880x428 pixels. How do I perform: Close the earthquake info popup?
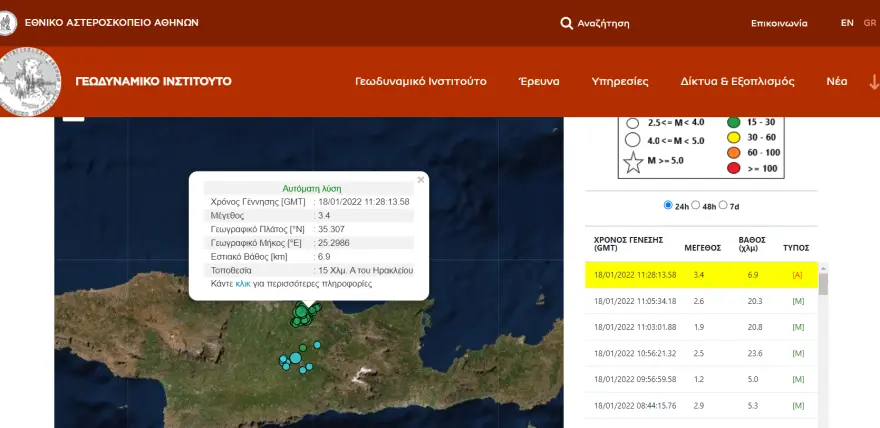tap(421, 180)
